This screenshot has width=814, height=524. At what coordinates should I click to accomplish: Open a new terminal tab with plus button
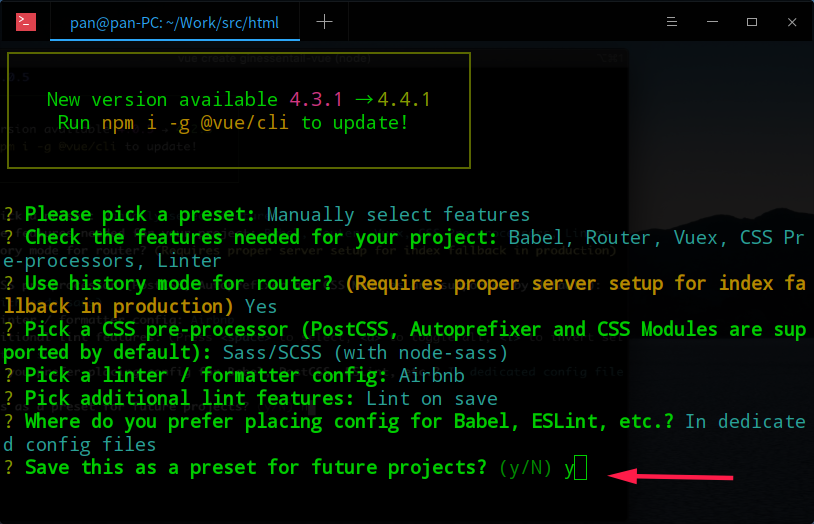click(x=326, y=21)
